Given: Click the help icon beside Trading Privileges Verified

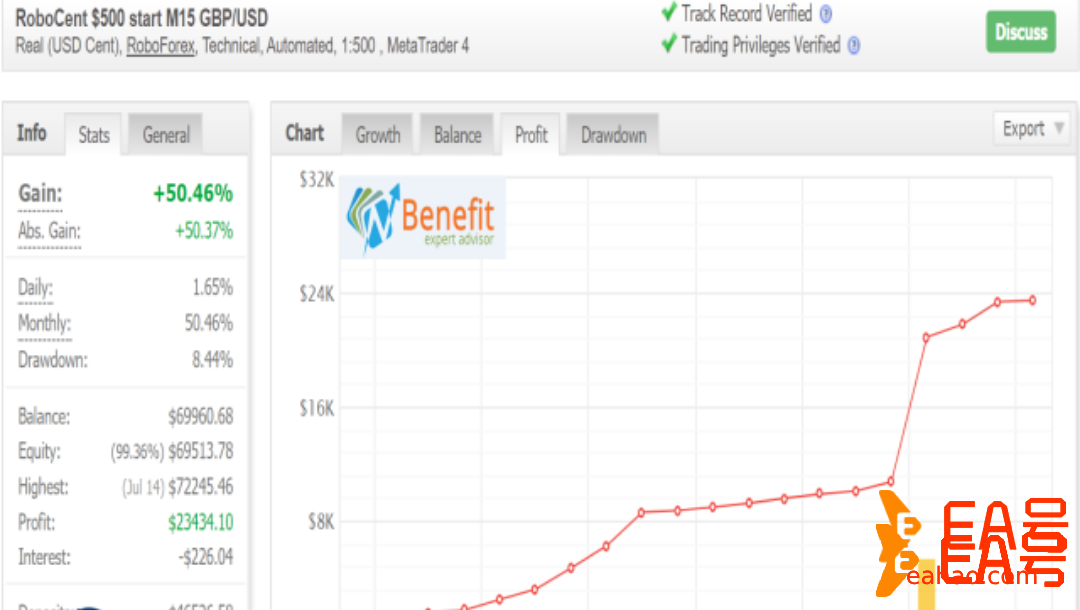Looking at the screenshot, I should coord(853,45).
